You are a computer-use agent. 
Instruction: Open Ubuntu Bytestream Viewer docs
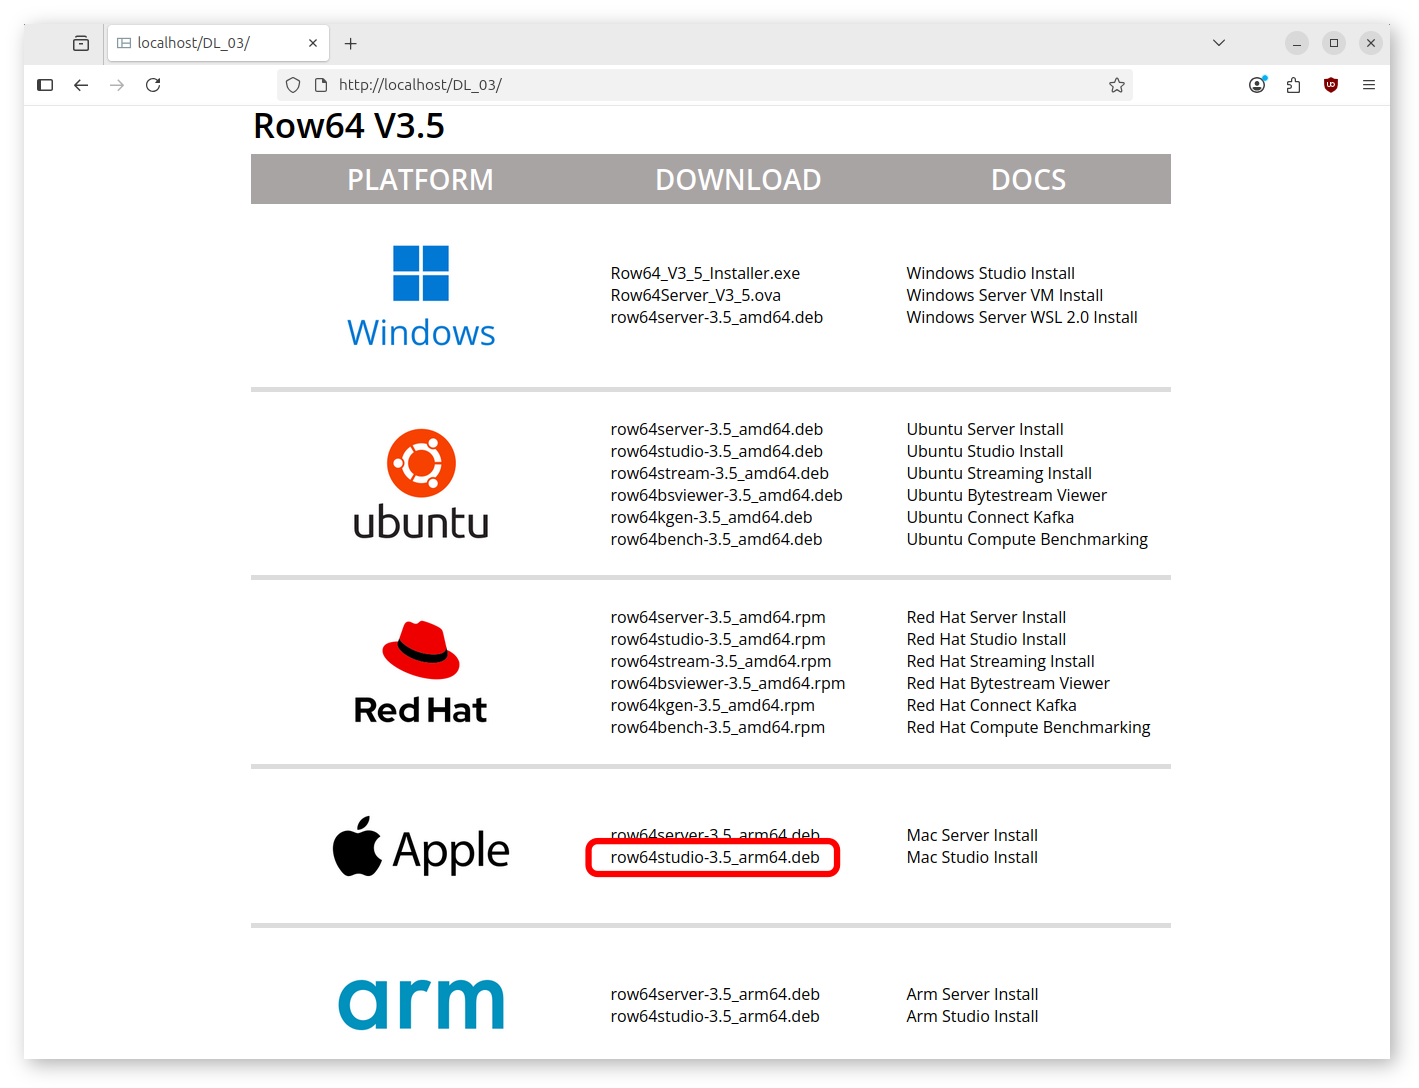(x=1006, y=495)
